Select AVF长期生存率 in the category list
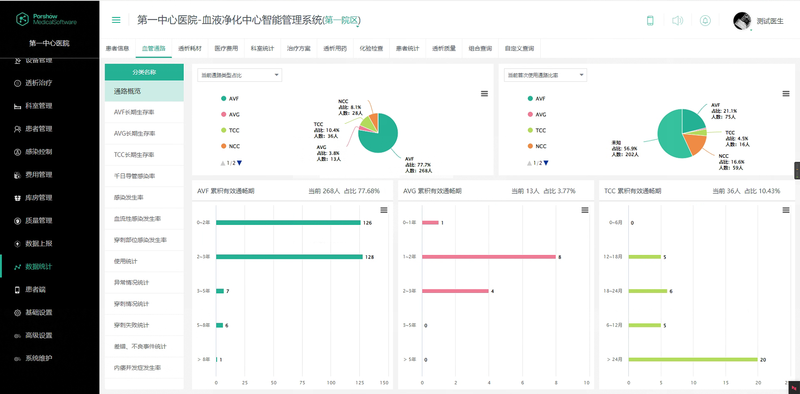The image size is (800, 394). [x=144, y=112]
